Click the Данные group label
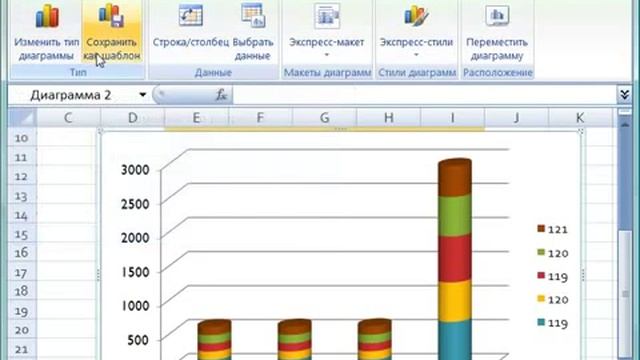 (213, 73)
